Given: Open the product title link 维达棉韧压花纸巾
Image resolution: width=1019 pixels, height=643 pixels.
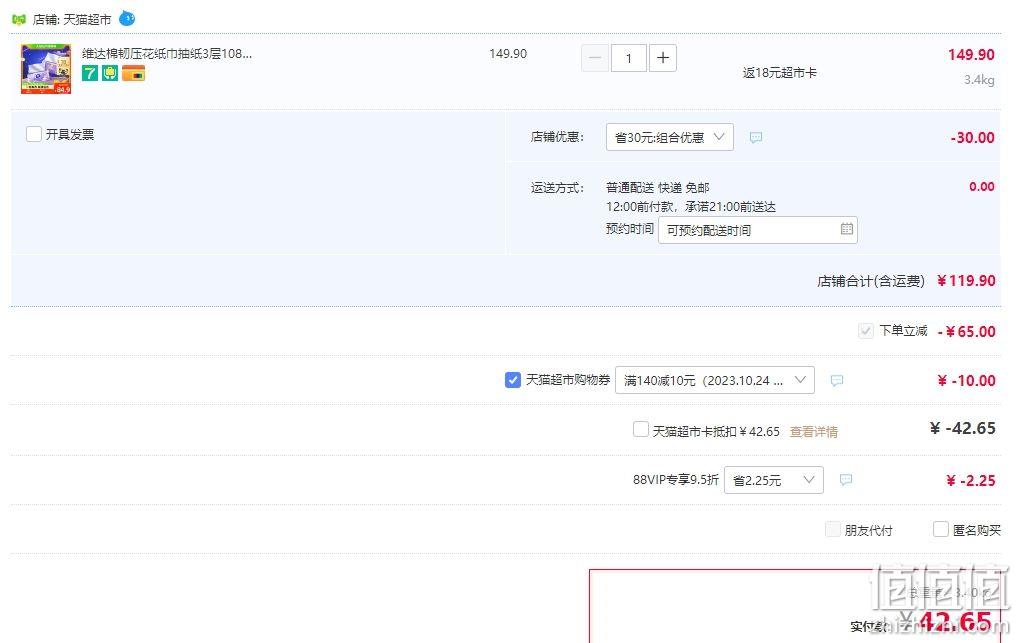Looking at the screenshot, I should 167,53.
